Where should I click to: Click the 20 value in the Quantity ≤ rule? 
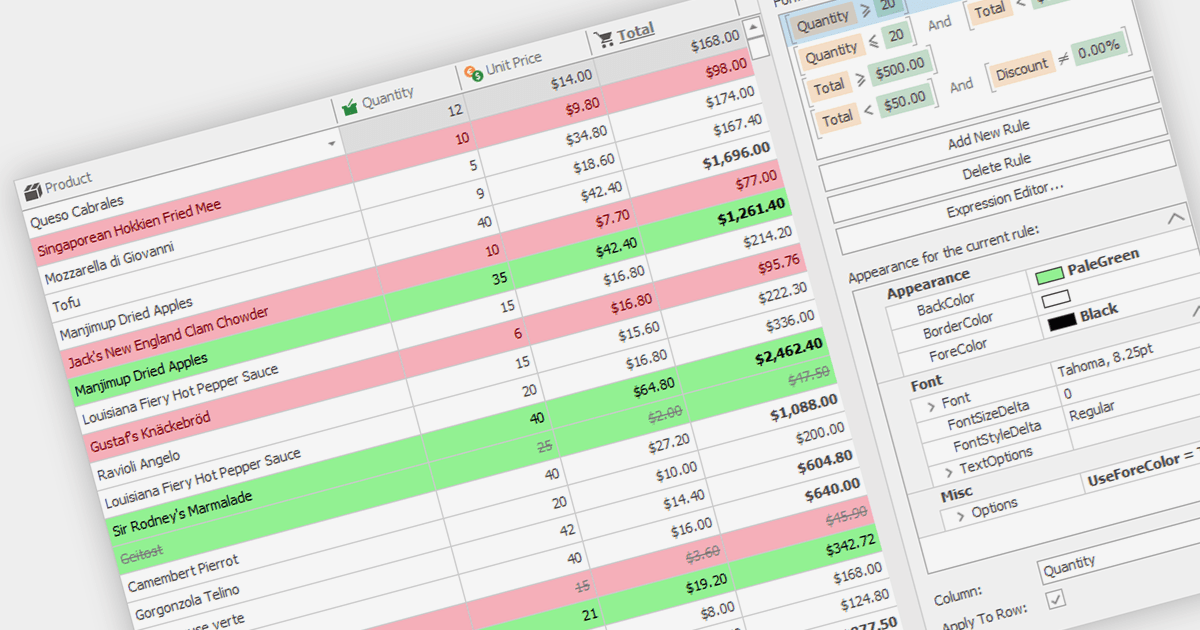pyautogui.click(x=895, y=35)
